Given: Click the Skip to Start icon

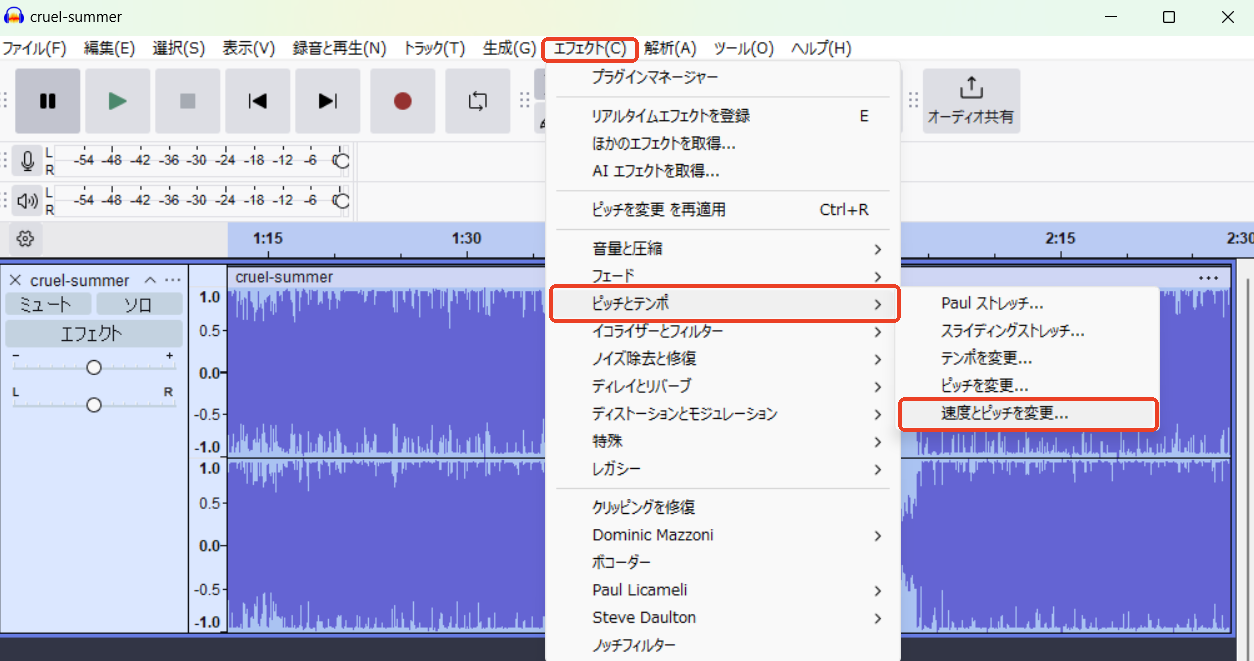Looking at the screenshot, I should 257,100.
